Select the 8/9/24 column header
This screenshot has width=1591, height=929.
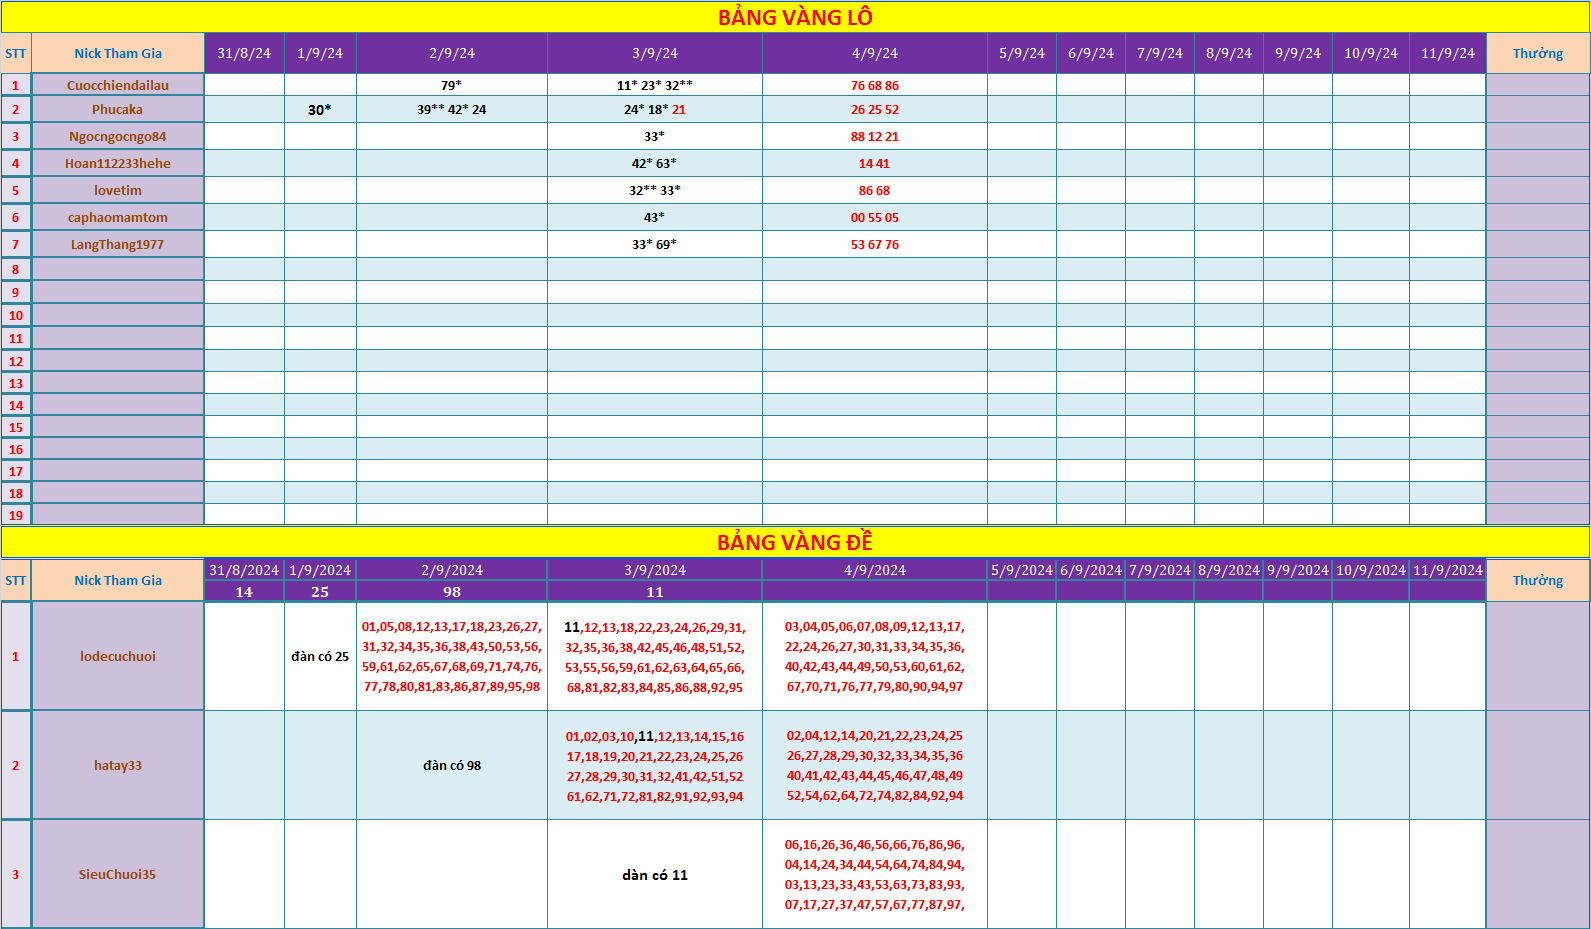click(1229, 53)
